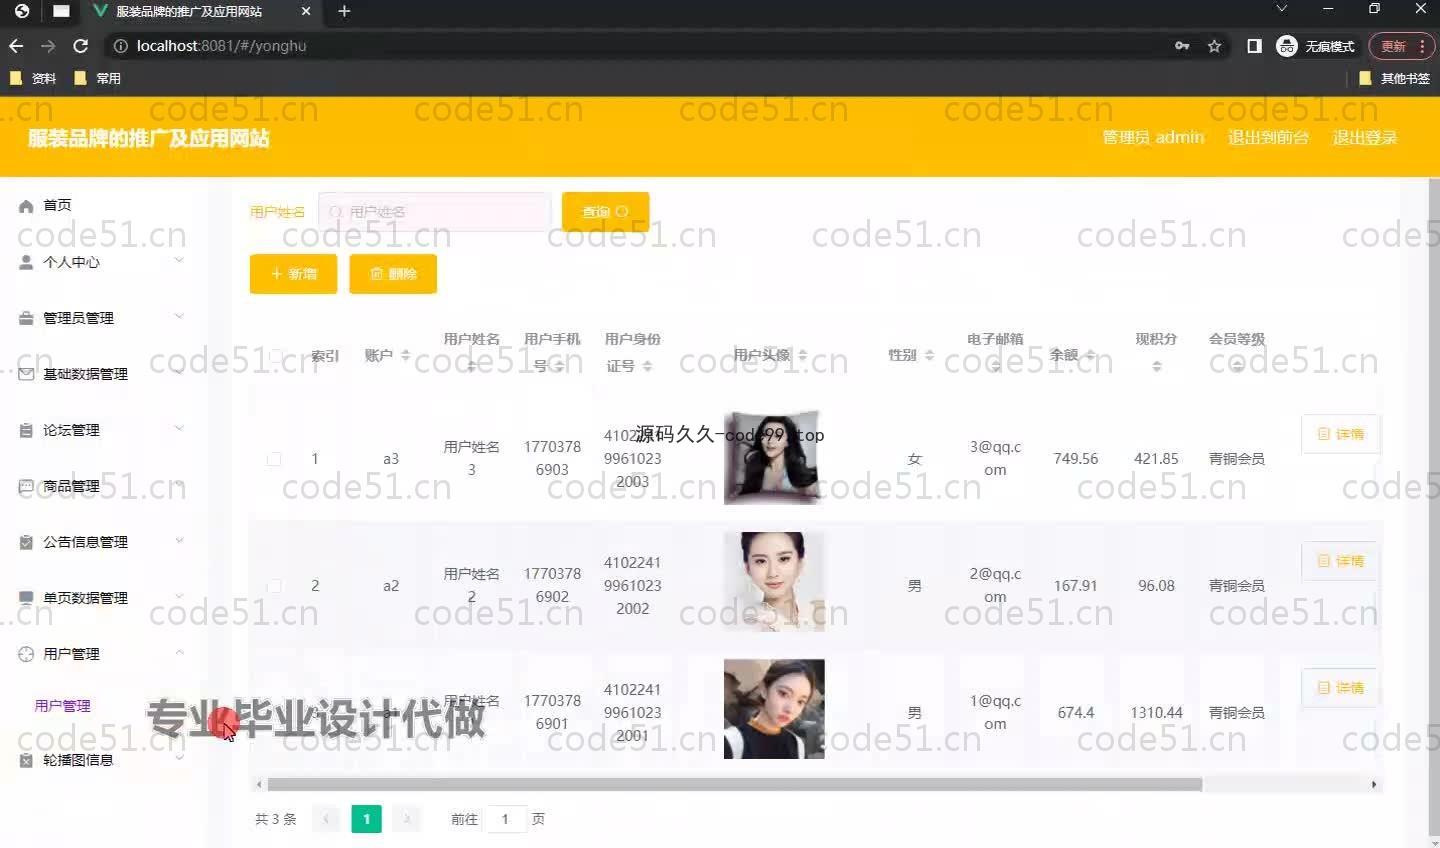Viewport: 1440px width, 848px height.
Task: Bookmark this page with star icon
Action: pyautogui.click(x=1214, y=46)
